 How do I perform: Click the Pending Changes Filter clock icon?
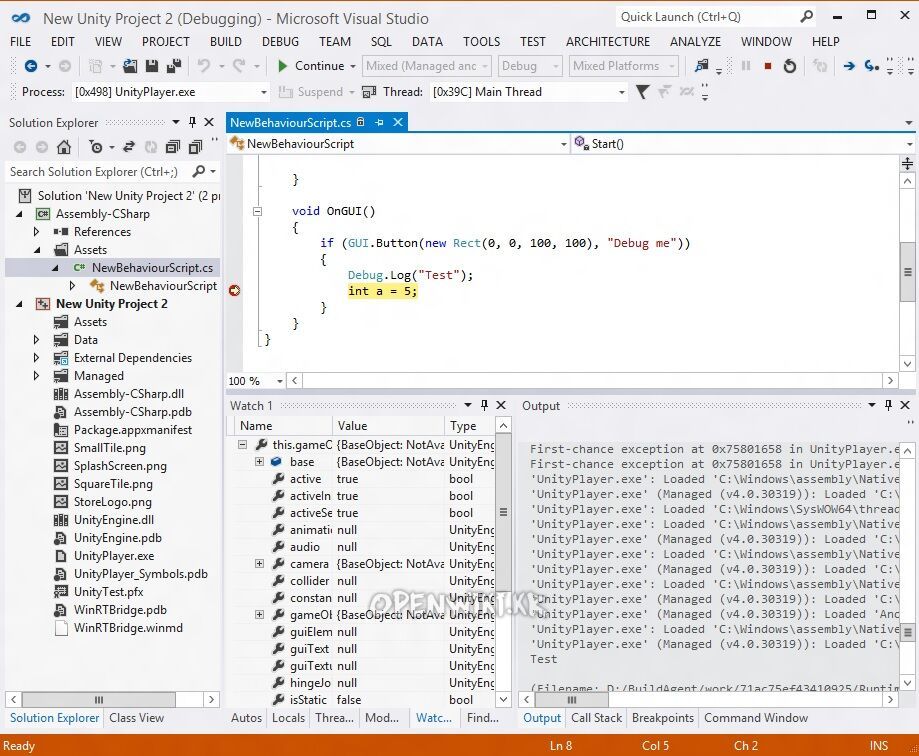click(96, 147)
